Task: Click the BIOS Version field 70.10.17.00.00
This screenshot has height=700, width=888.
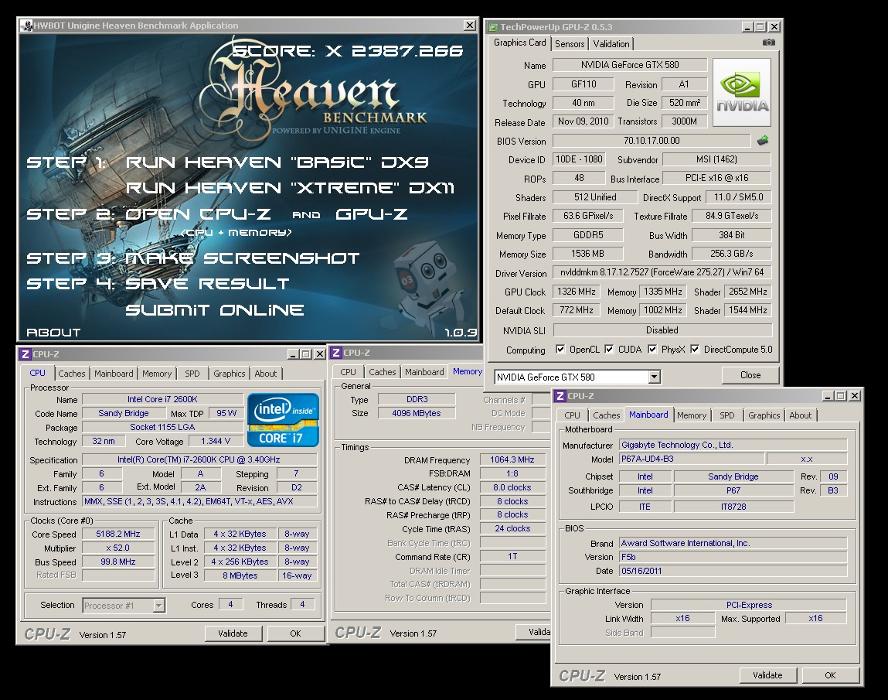Action: pos(651,141)
